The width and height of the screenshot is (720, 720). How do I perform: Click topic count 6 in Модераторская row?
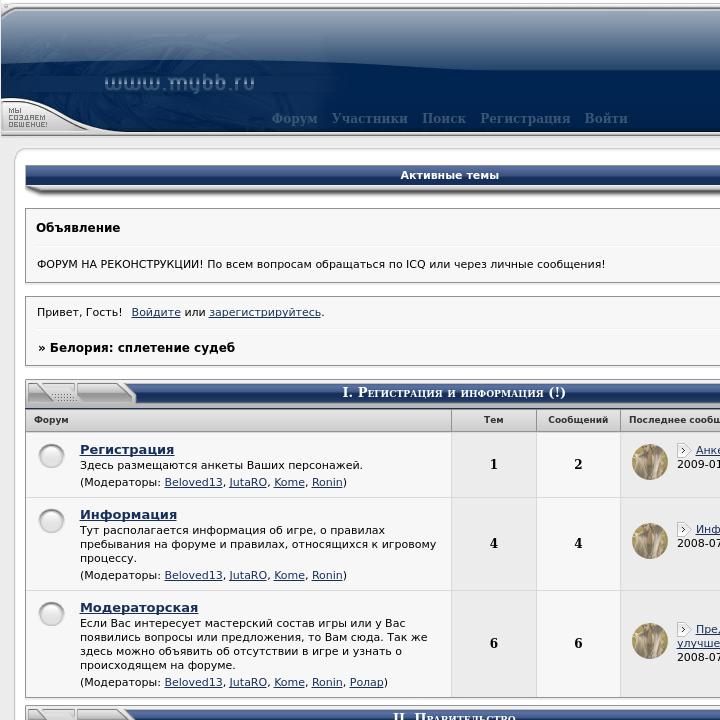pos(494,643)
